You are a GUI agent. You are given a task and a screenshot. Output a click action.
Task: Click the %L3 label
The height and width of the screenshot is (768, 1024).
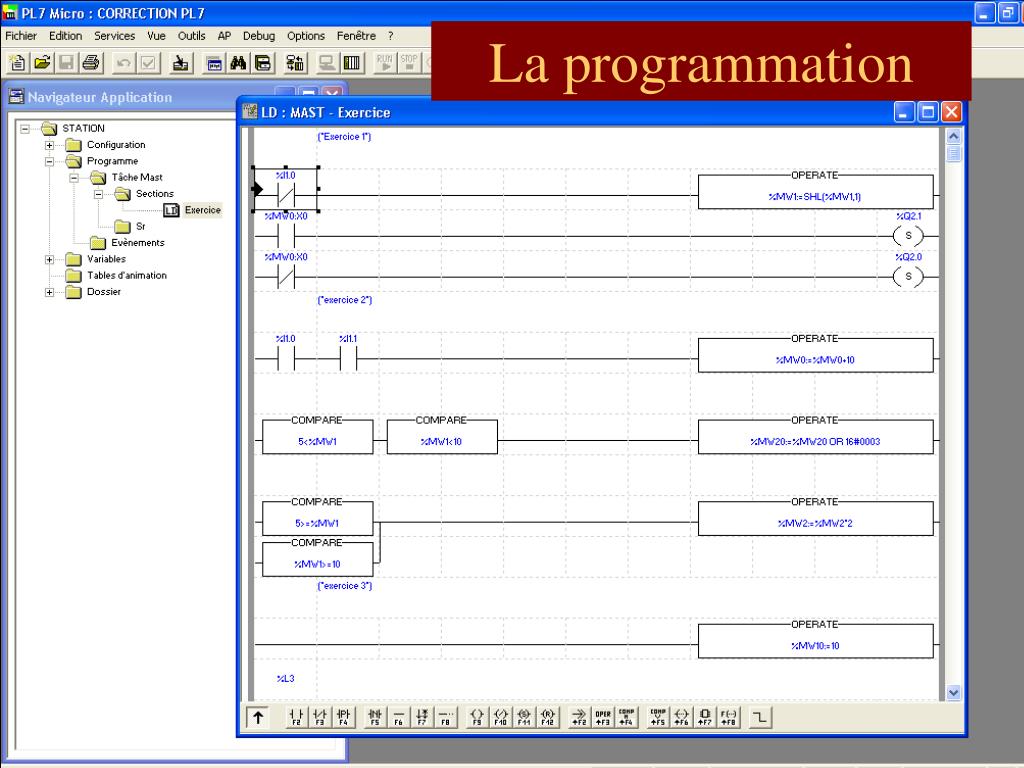[285, 679]
